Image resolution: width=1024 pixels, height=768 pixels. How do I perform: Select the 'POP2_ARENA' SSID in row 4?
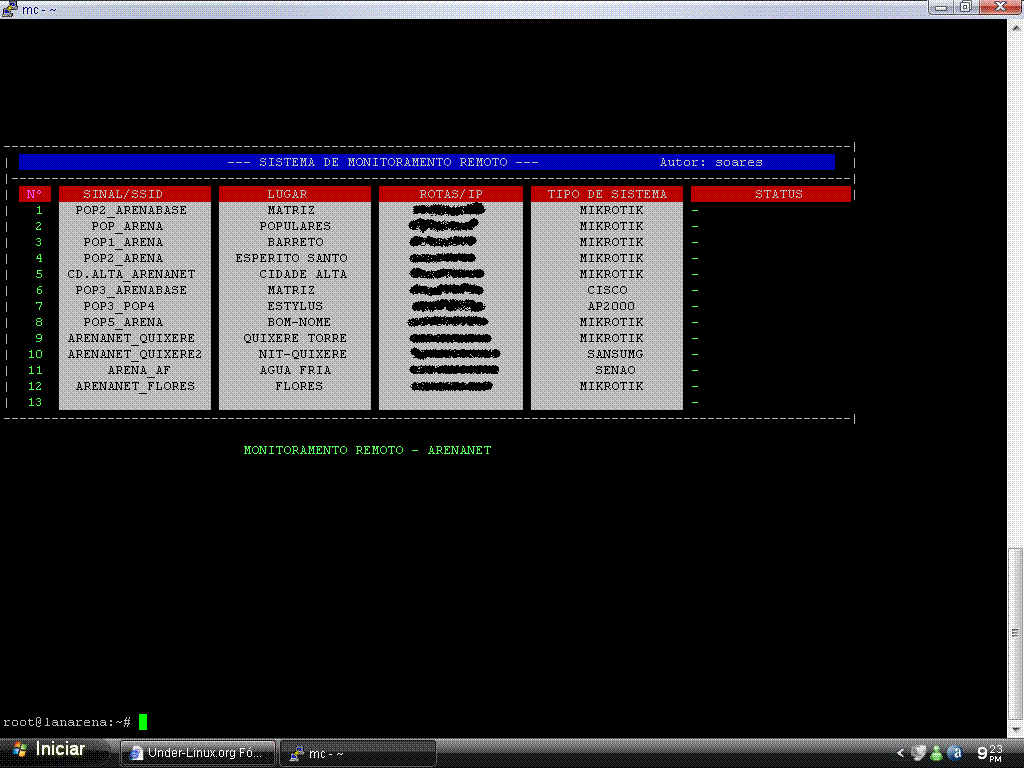(x=123, y=258)
